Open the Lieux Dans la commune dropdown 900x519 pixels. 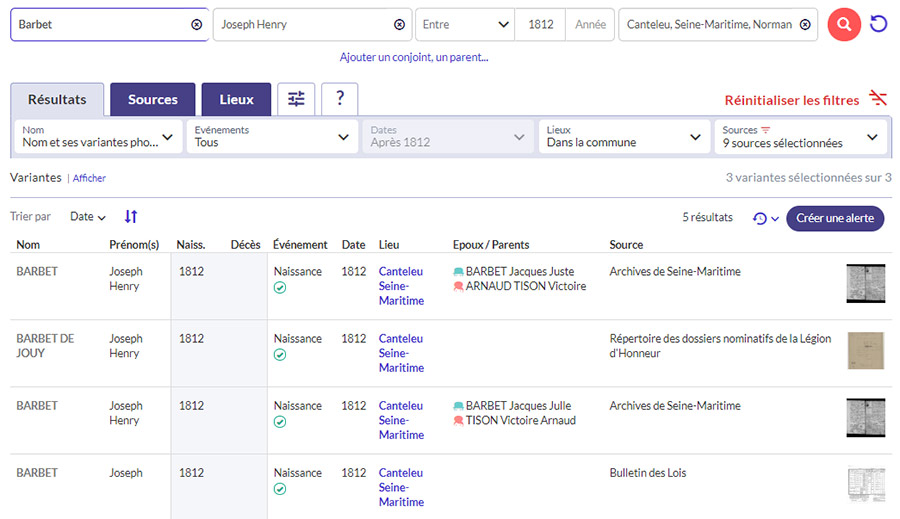tap(624, 137)
